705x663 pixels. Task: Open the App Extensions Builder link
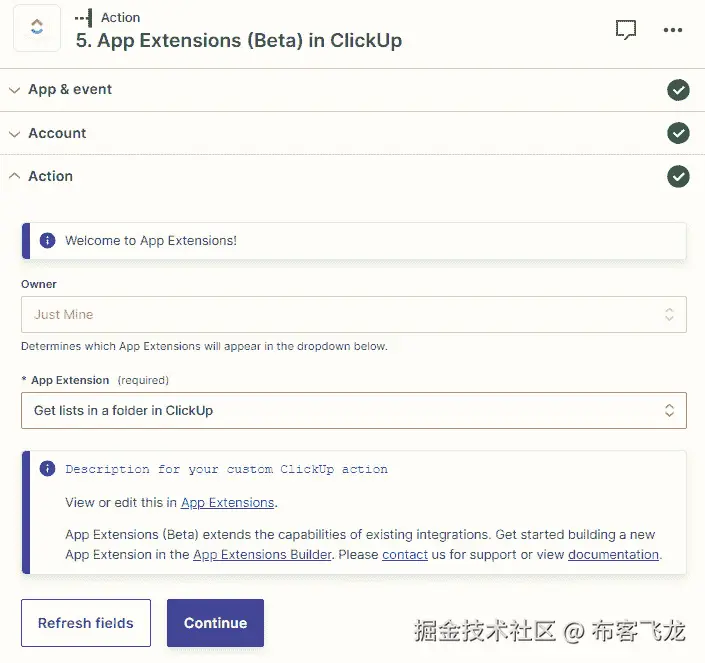coord(262,555)
